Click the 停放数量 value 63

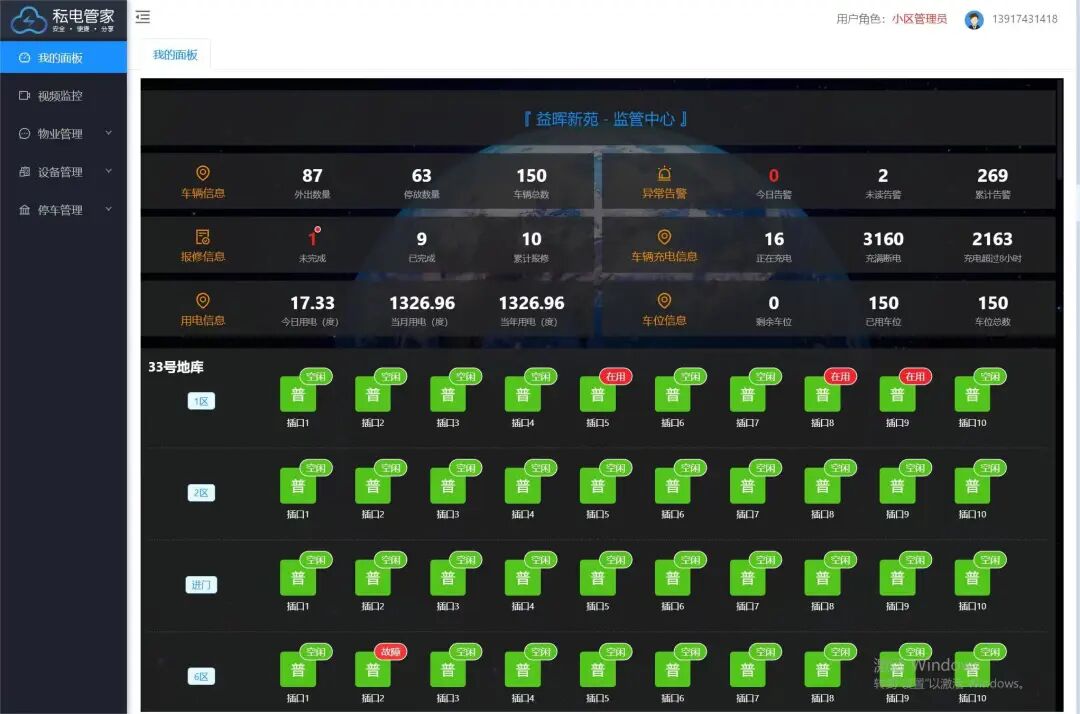(422, 176)
